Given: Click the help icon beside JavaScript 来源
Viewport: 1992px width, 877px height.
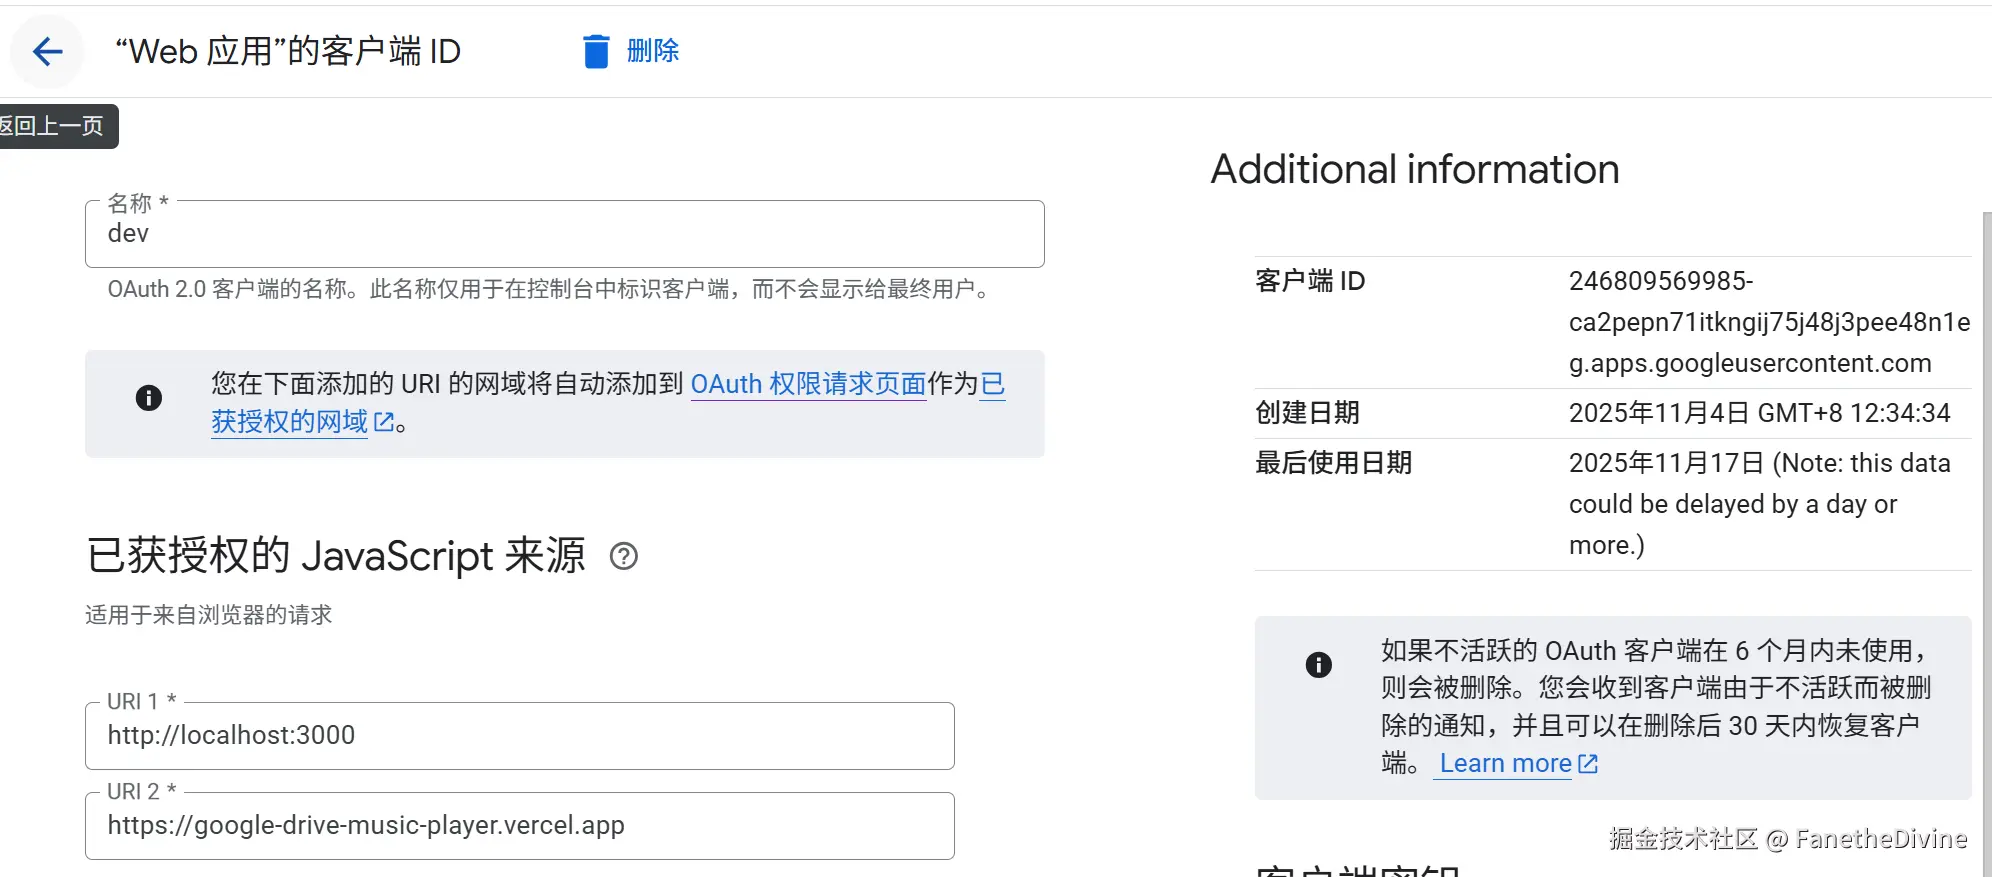Looking at the screenshot, I should pos(624,556).
